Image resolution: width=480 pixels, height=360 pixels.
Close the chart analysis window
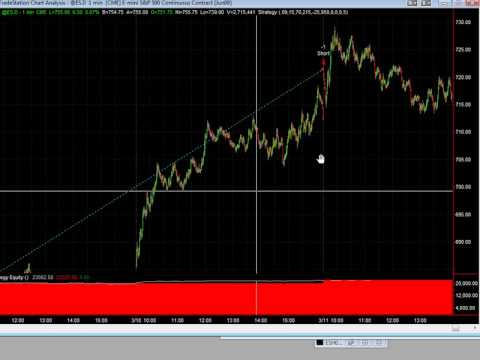(473, 3)
